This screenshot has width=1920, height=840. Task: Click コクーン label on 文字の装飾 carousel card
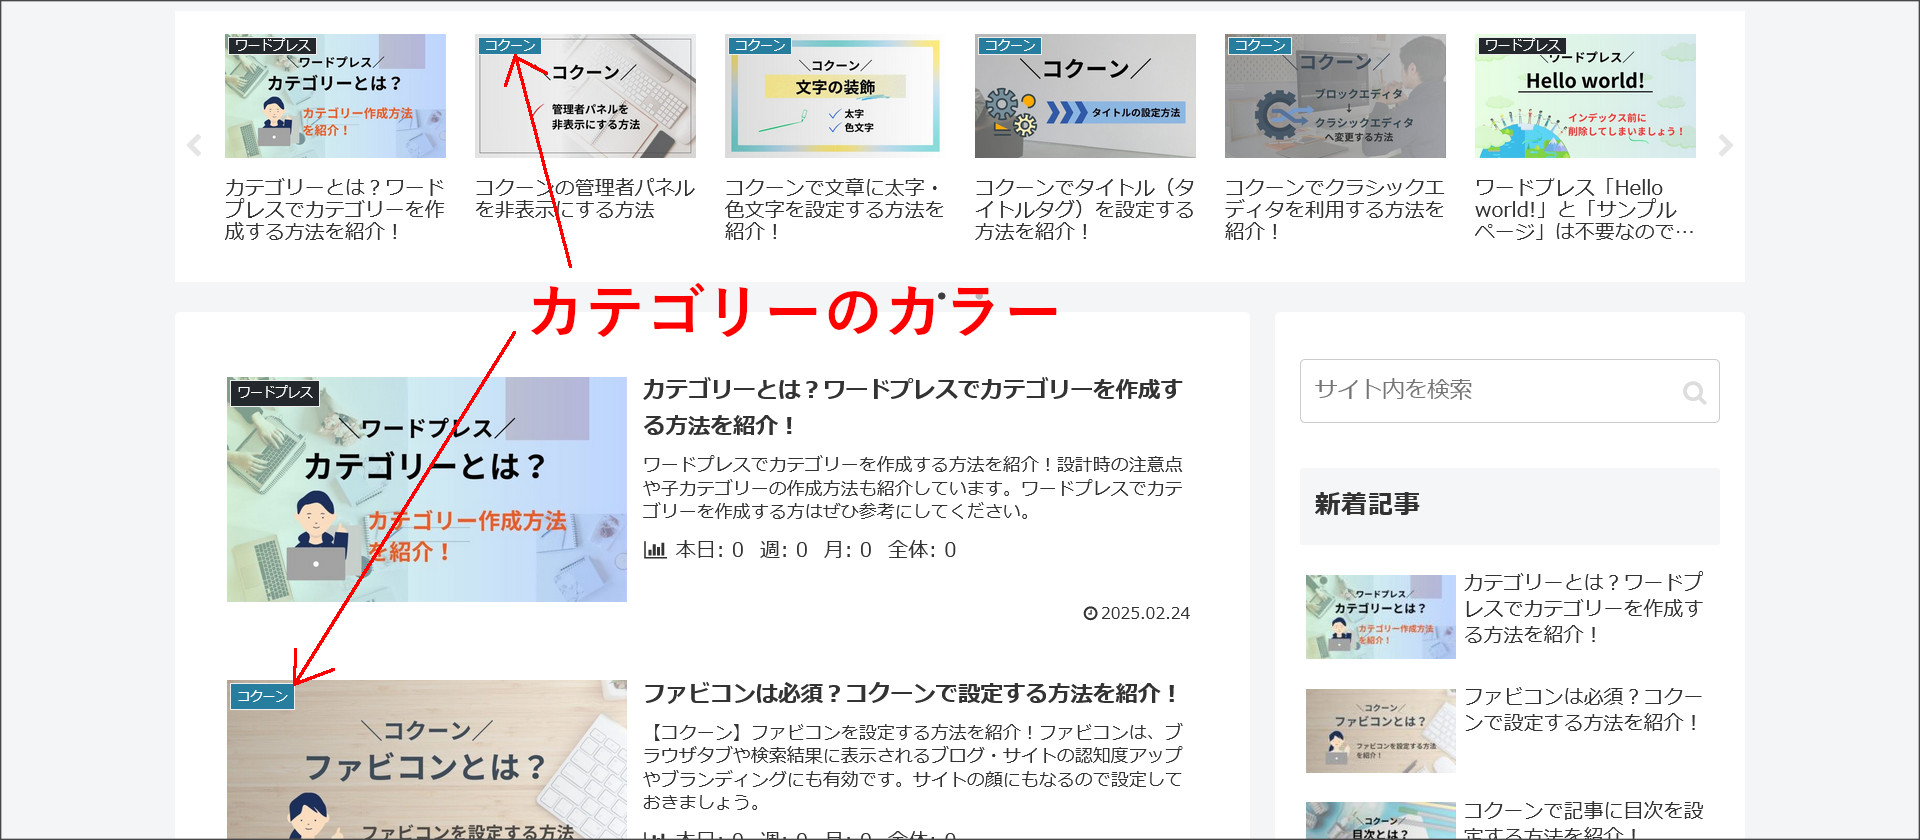coord(760,45)
